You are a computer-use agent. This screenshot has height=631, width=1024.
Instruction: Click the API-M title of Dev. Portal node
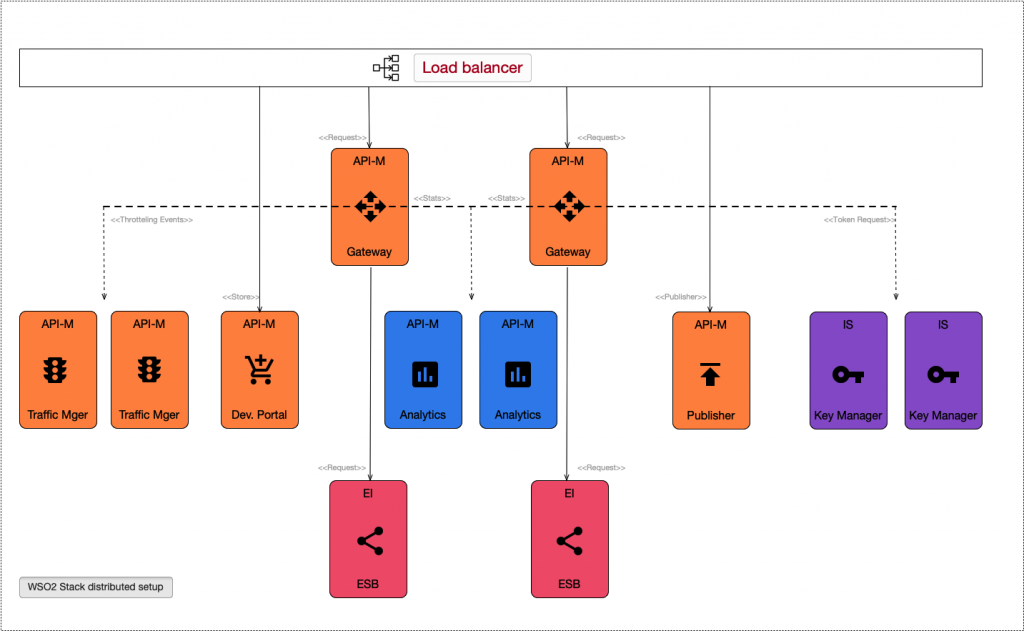coord(259,324)
